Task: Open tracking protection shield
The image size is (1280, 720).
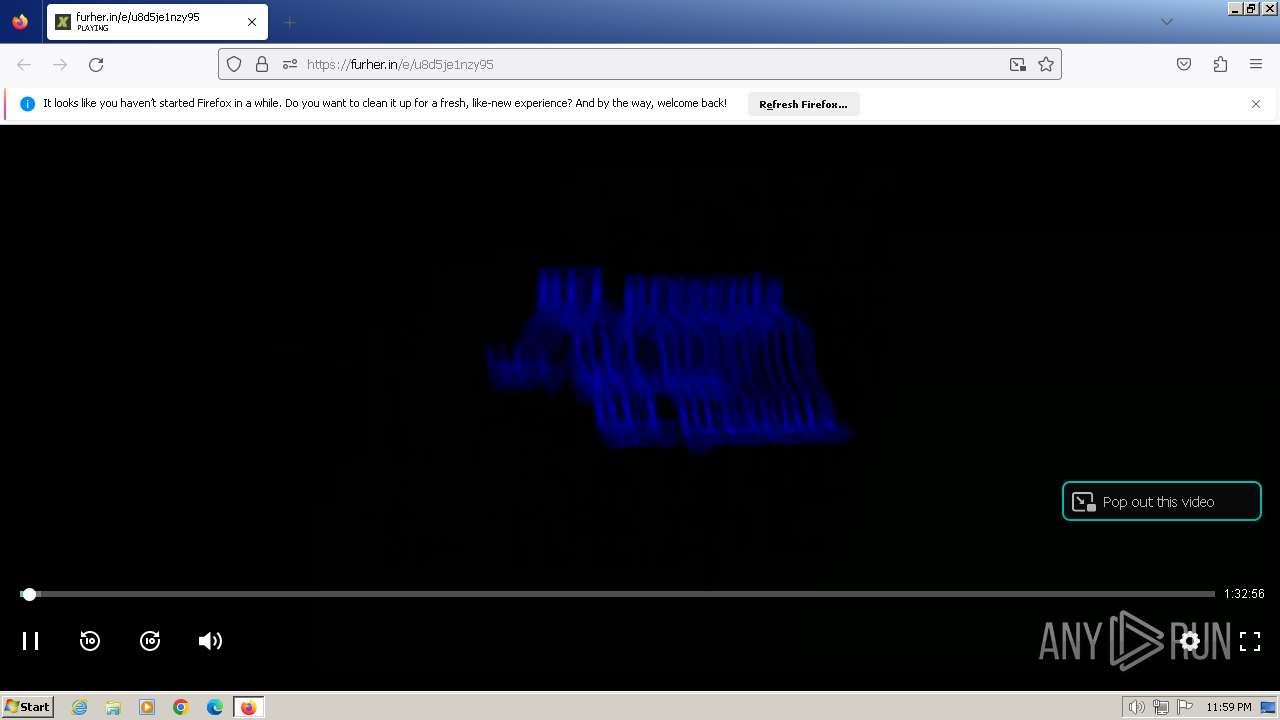Action: pos(234,64)
